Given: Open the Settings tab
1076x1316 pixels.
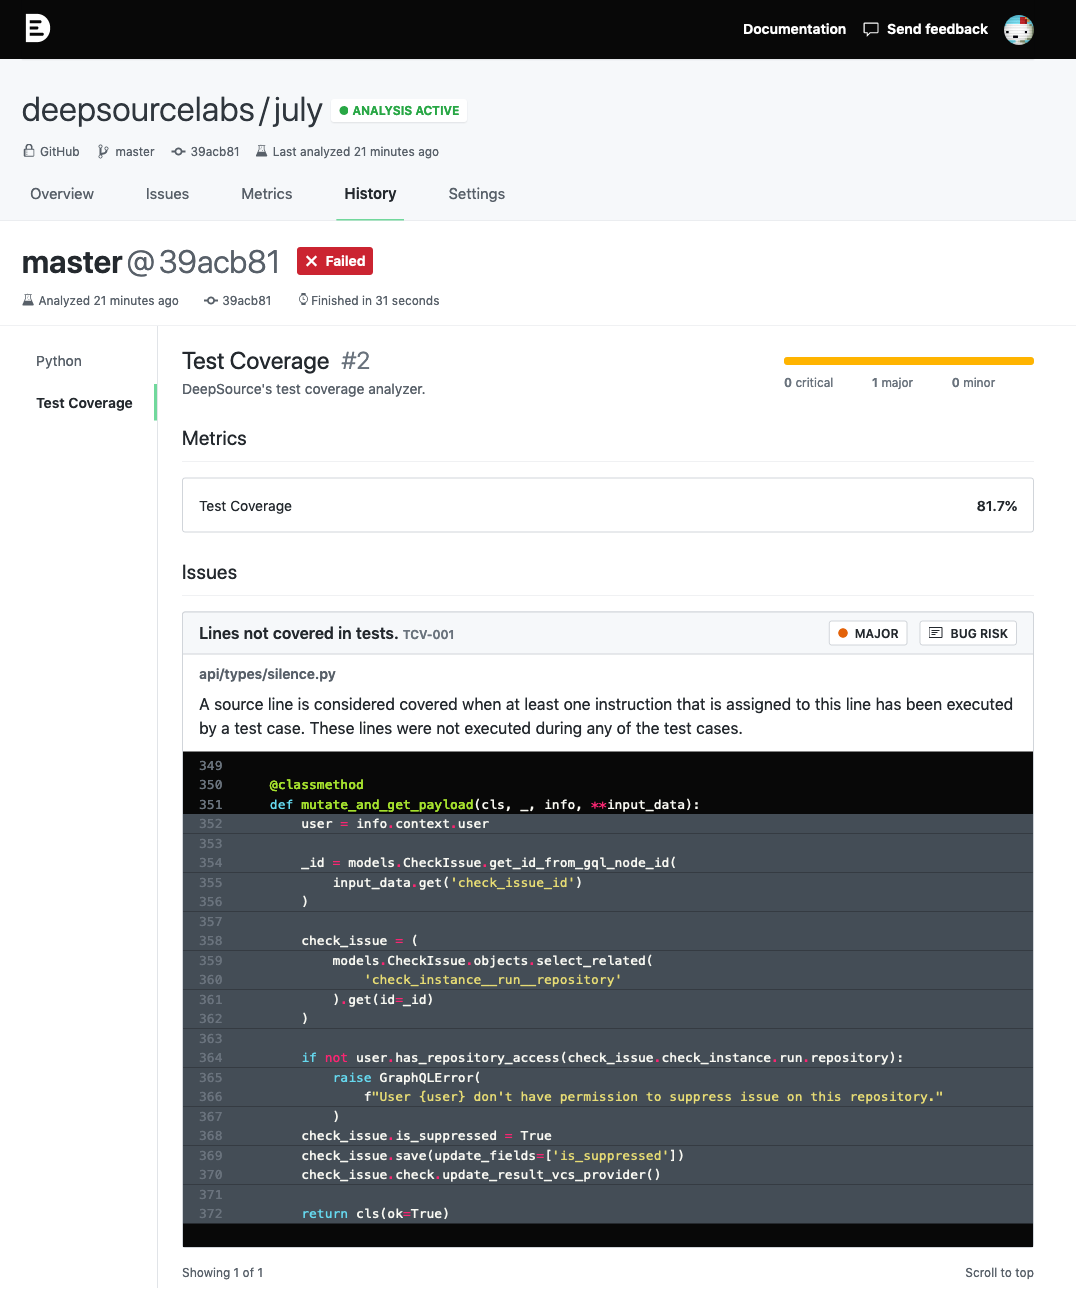Looking at the screenshot, I should coord(476,194).
